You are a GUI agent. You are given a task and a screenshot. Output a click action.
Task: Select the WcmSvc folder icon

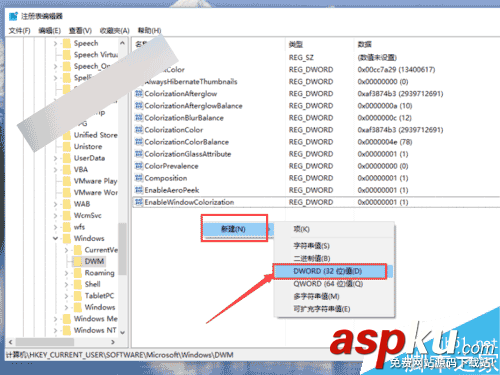pos(67,215)
